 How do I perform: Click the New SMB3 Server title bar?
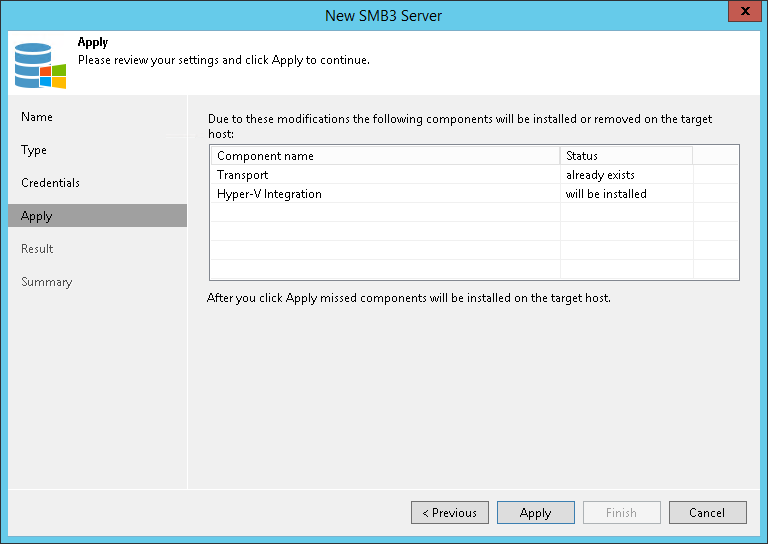tap(384, 15)
